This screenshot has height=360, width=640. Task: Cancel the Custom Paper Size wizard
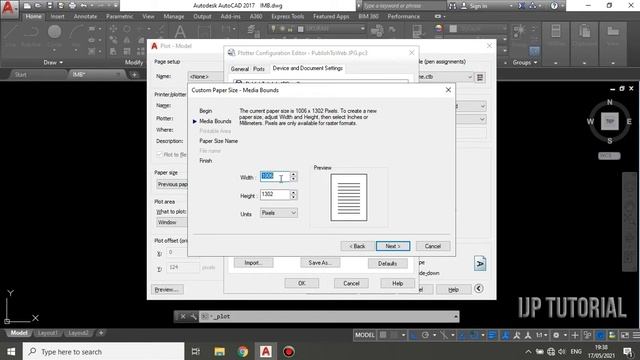click(433, 246)
